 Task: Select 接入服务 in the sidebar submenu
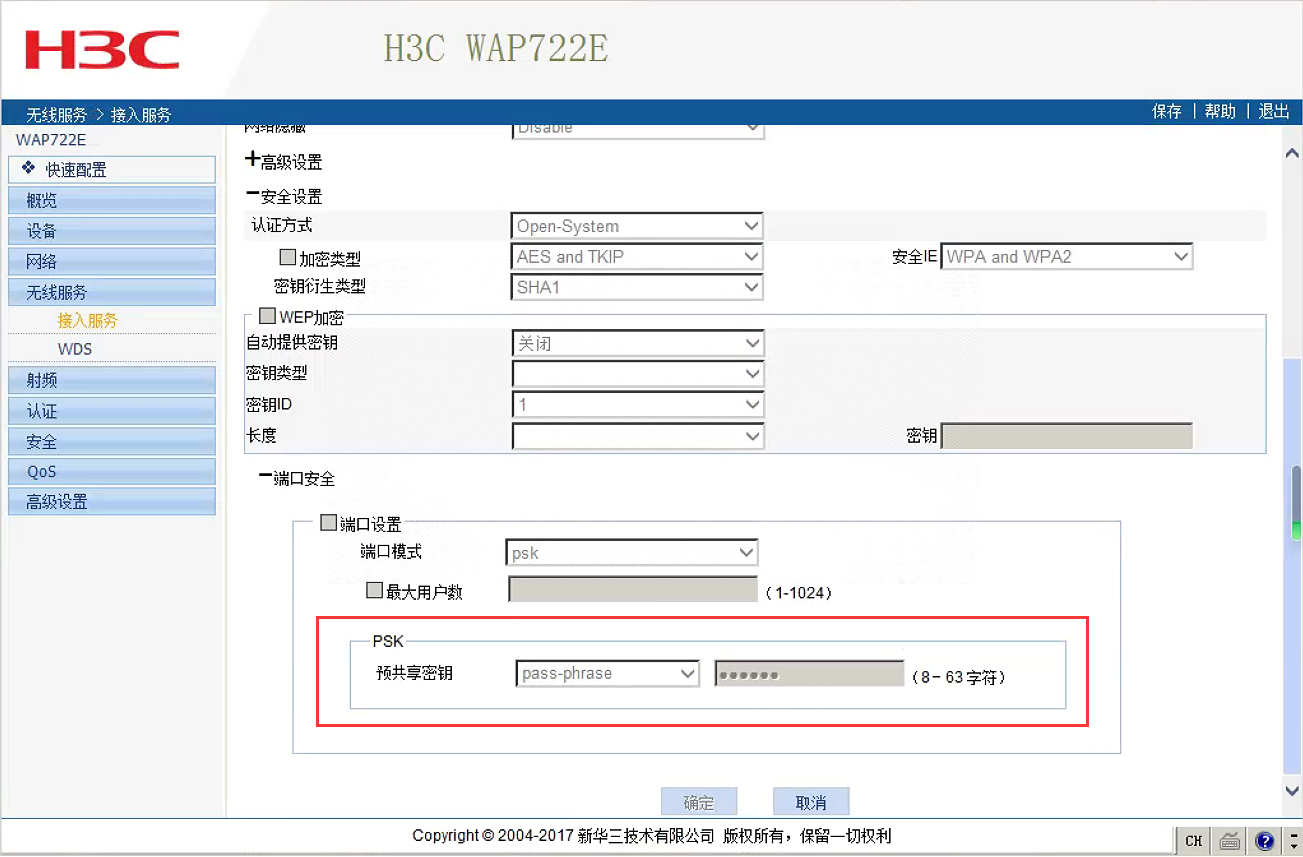click(x=88, y=320)
